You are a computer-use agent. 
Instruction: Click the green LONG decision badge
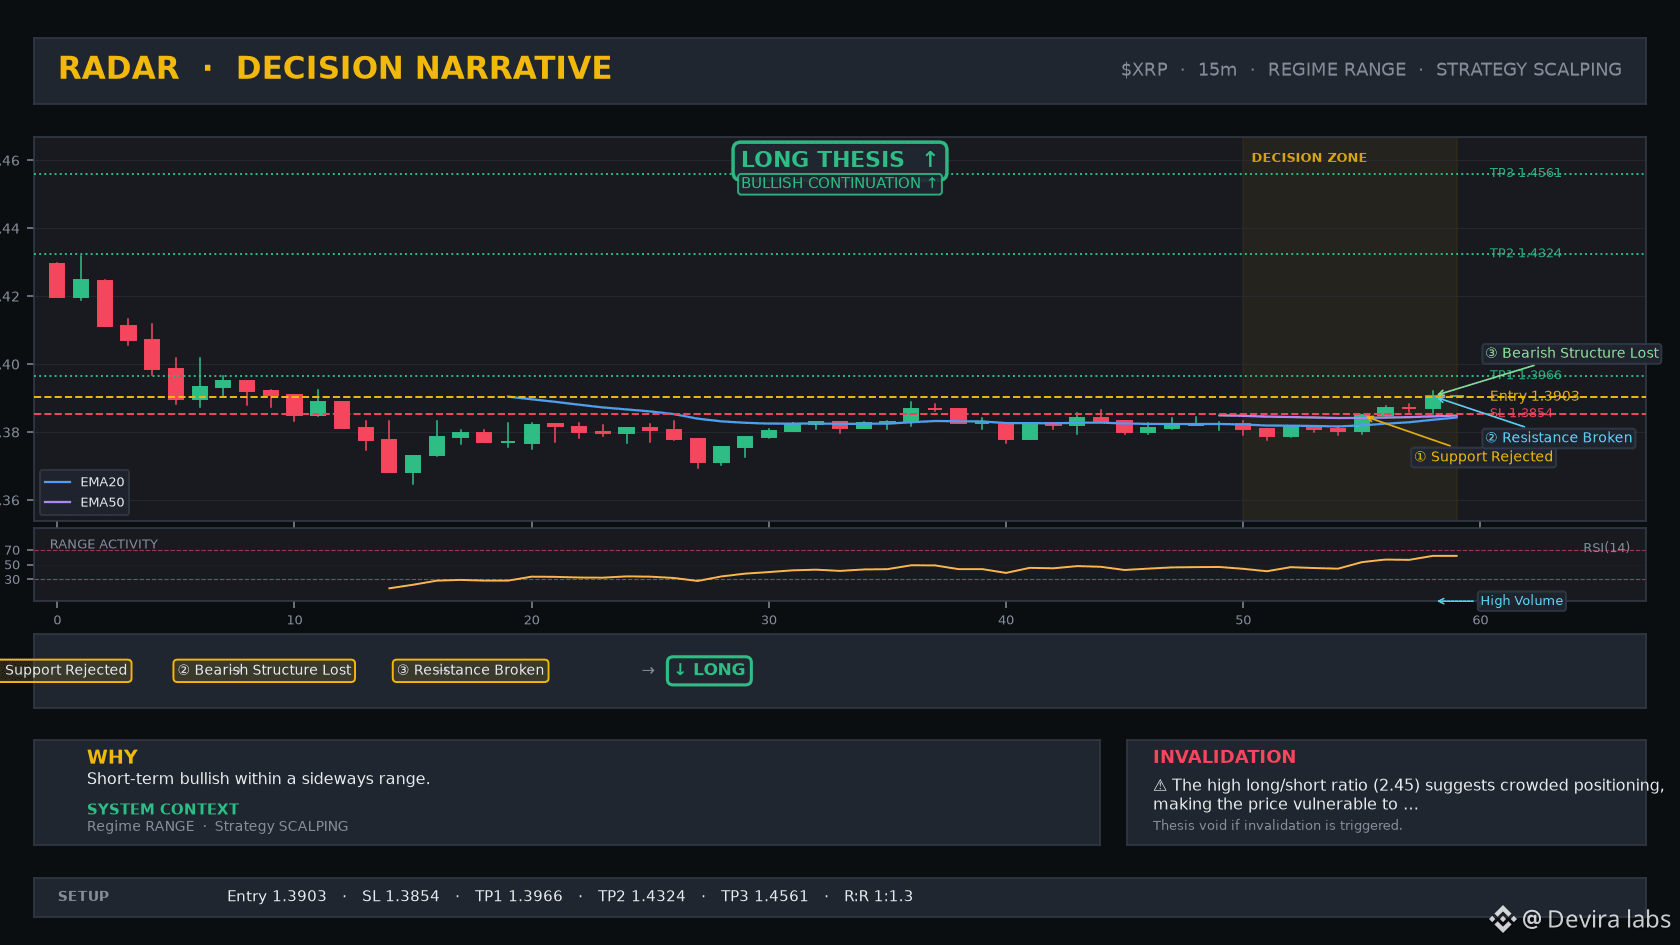[x=709, y=670]
